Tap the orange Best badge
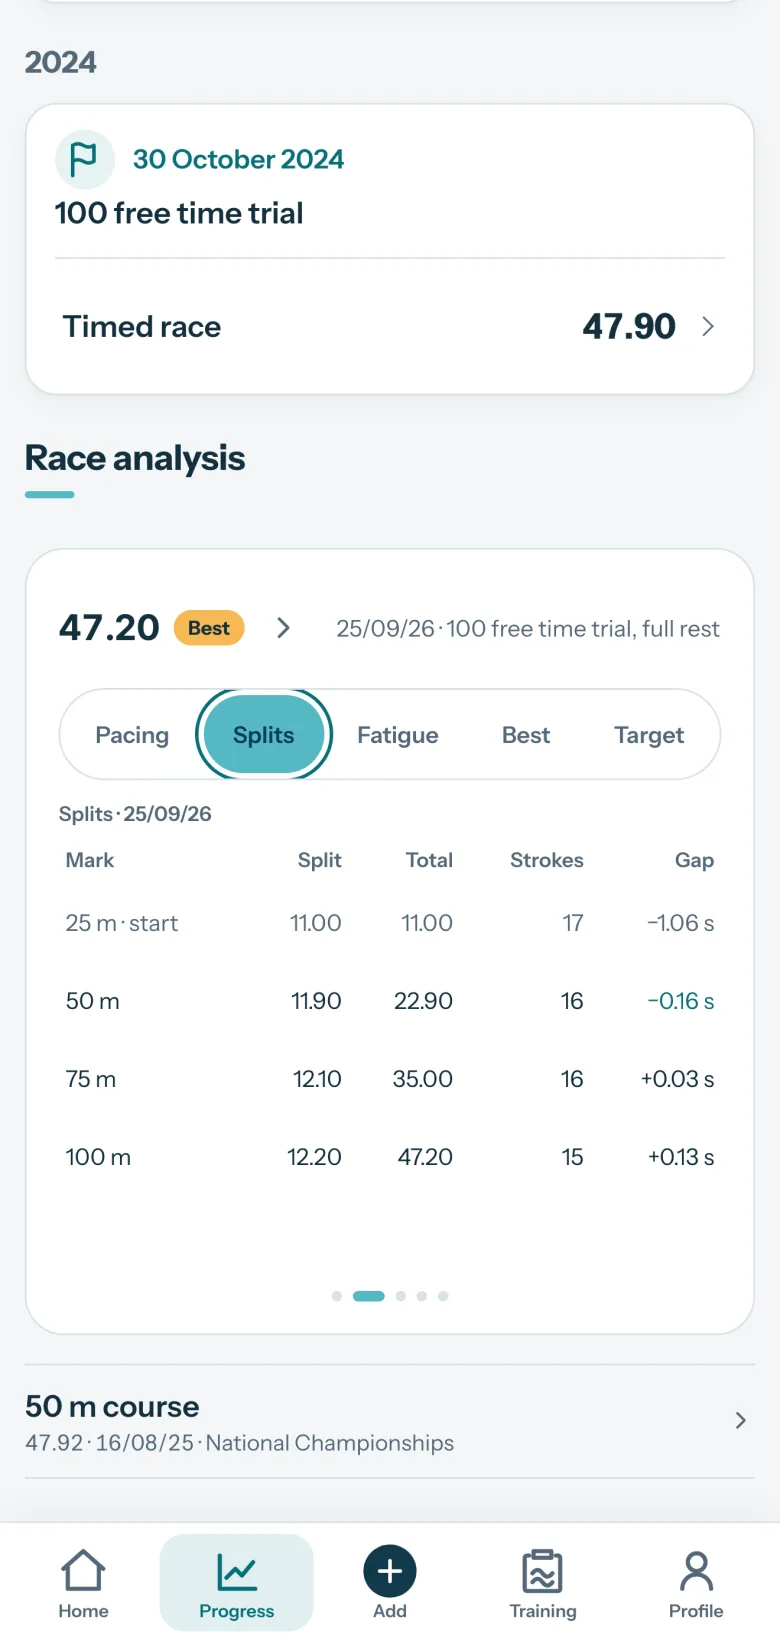Screen dimensions: 780x1642 pos(209,628)
